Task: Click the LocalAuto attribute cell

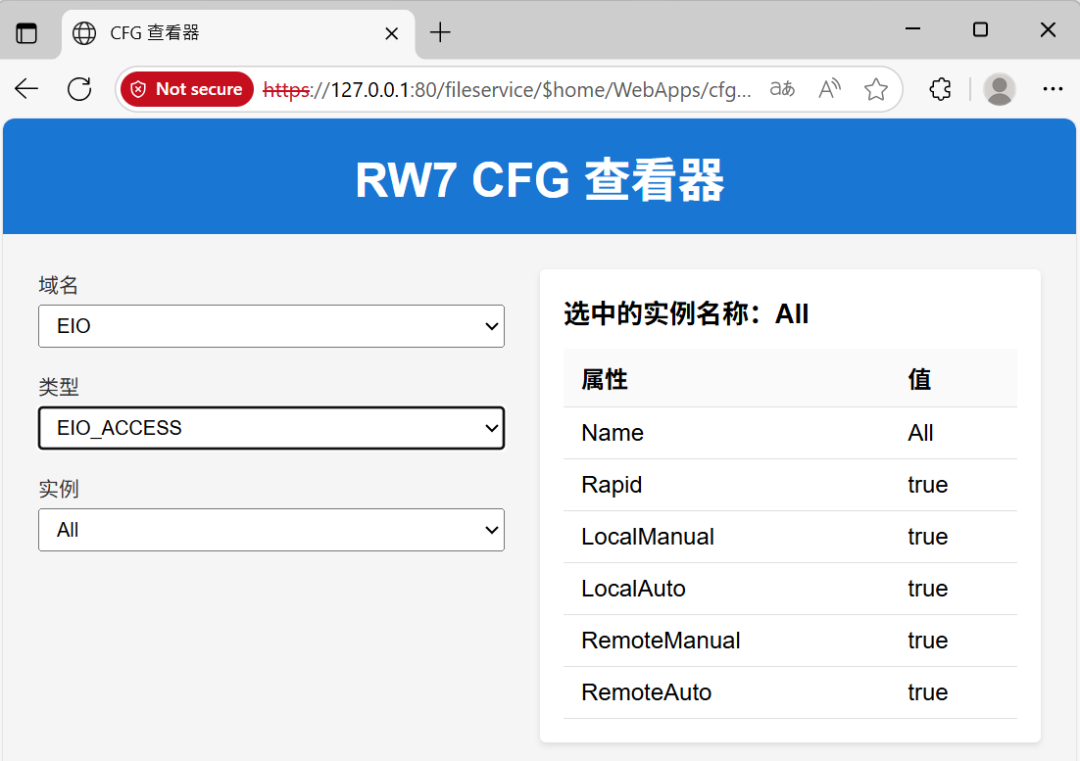Action: [633, 589]
